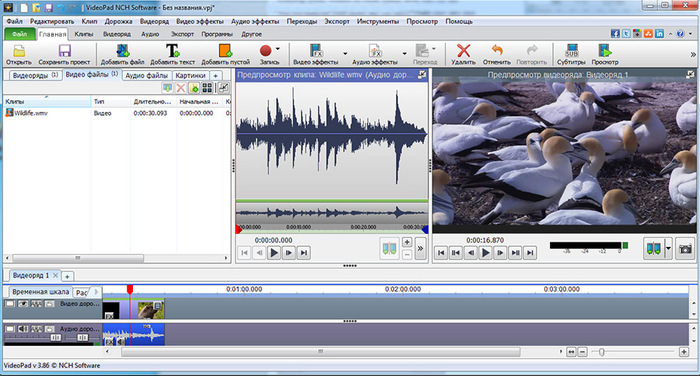Click the Сохранить проект floppy disk icon
Image resolution: width=700 pixels, height=376 pixels.
coord(65,51)
